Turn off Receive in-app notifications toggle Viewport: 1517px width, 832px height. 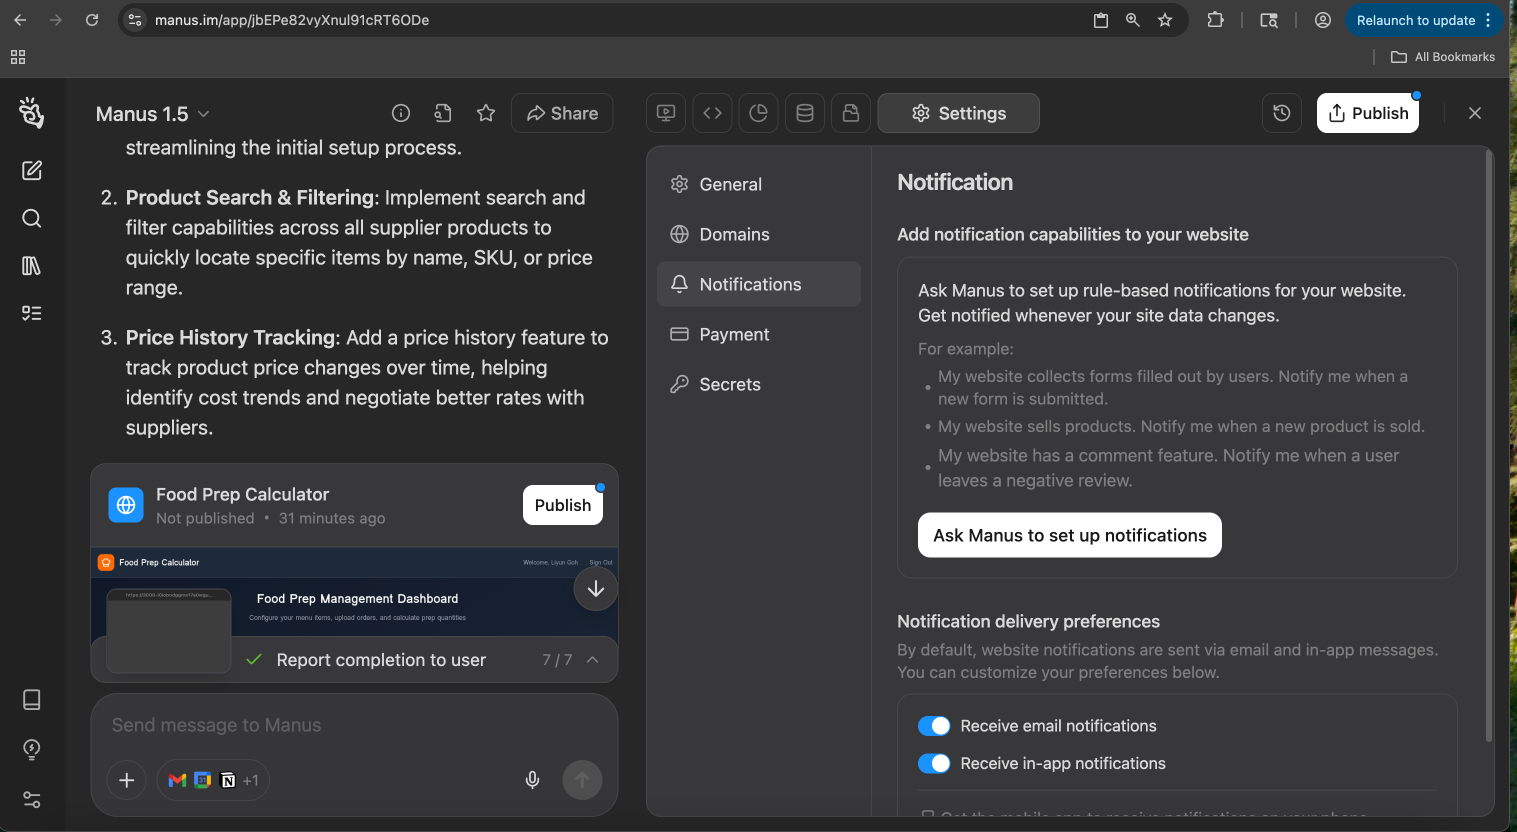coord(934,763)
